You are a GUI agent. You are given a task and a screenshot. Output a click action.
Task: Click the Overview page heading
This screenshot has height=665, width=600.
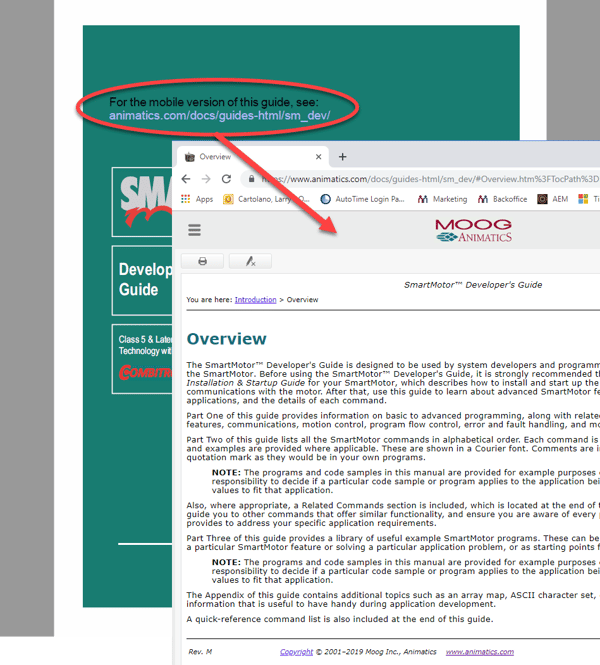226,339
